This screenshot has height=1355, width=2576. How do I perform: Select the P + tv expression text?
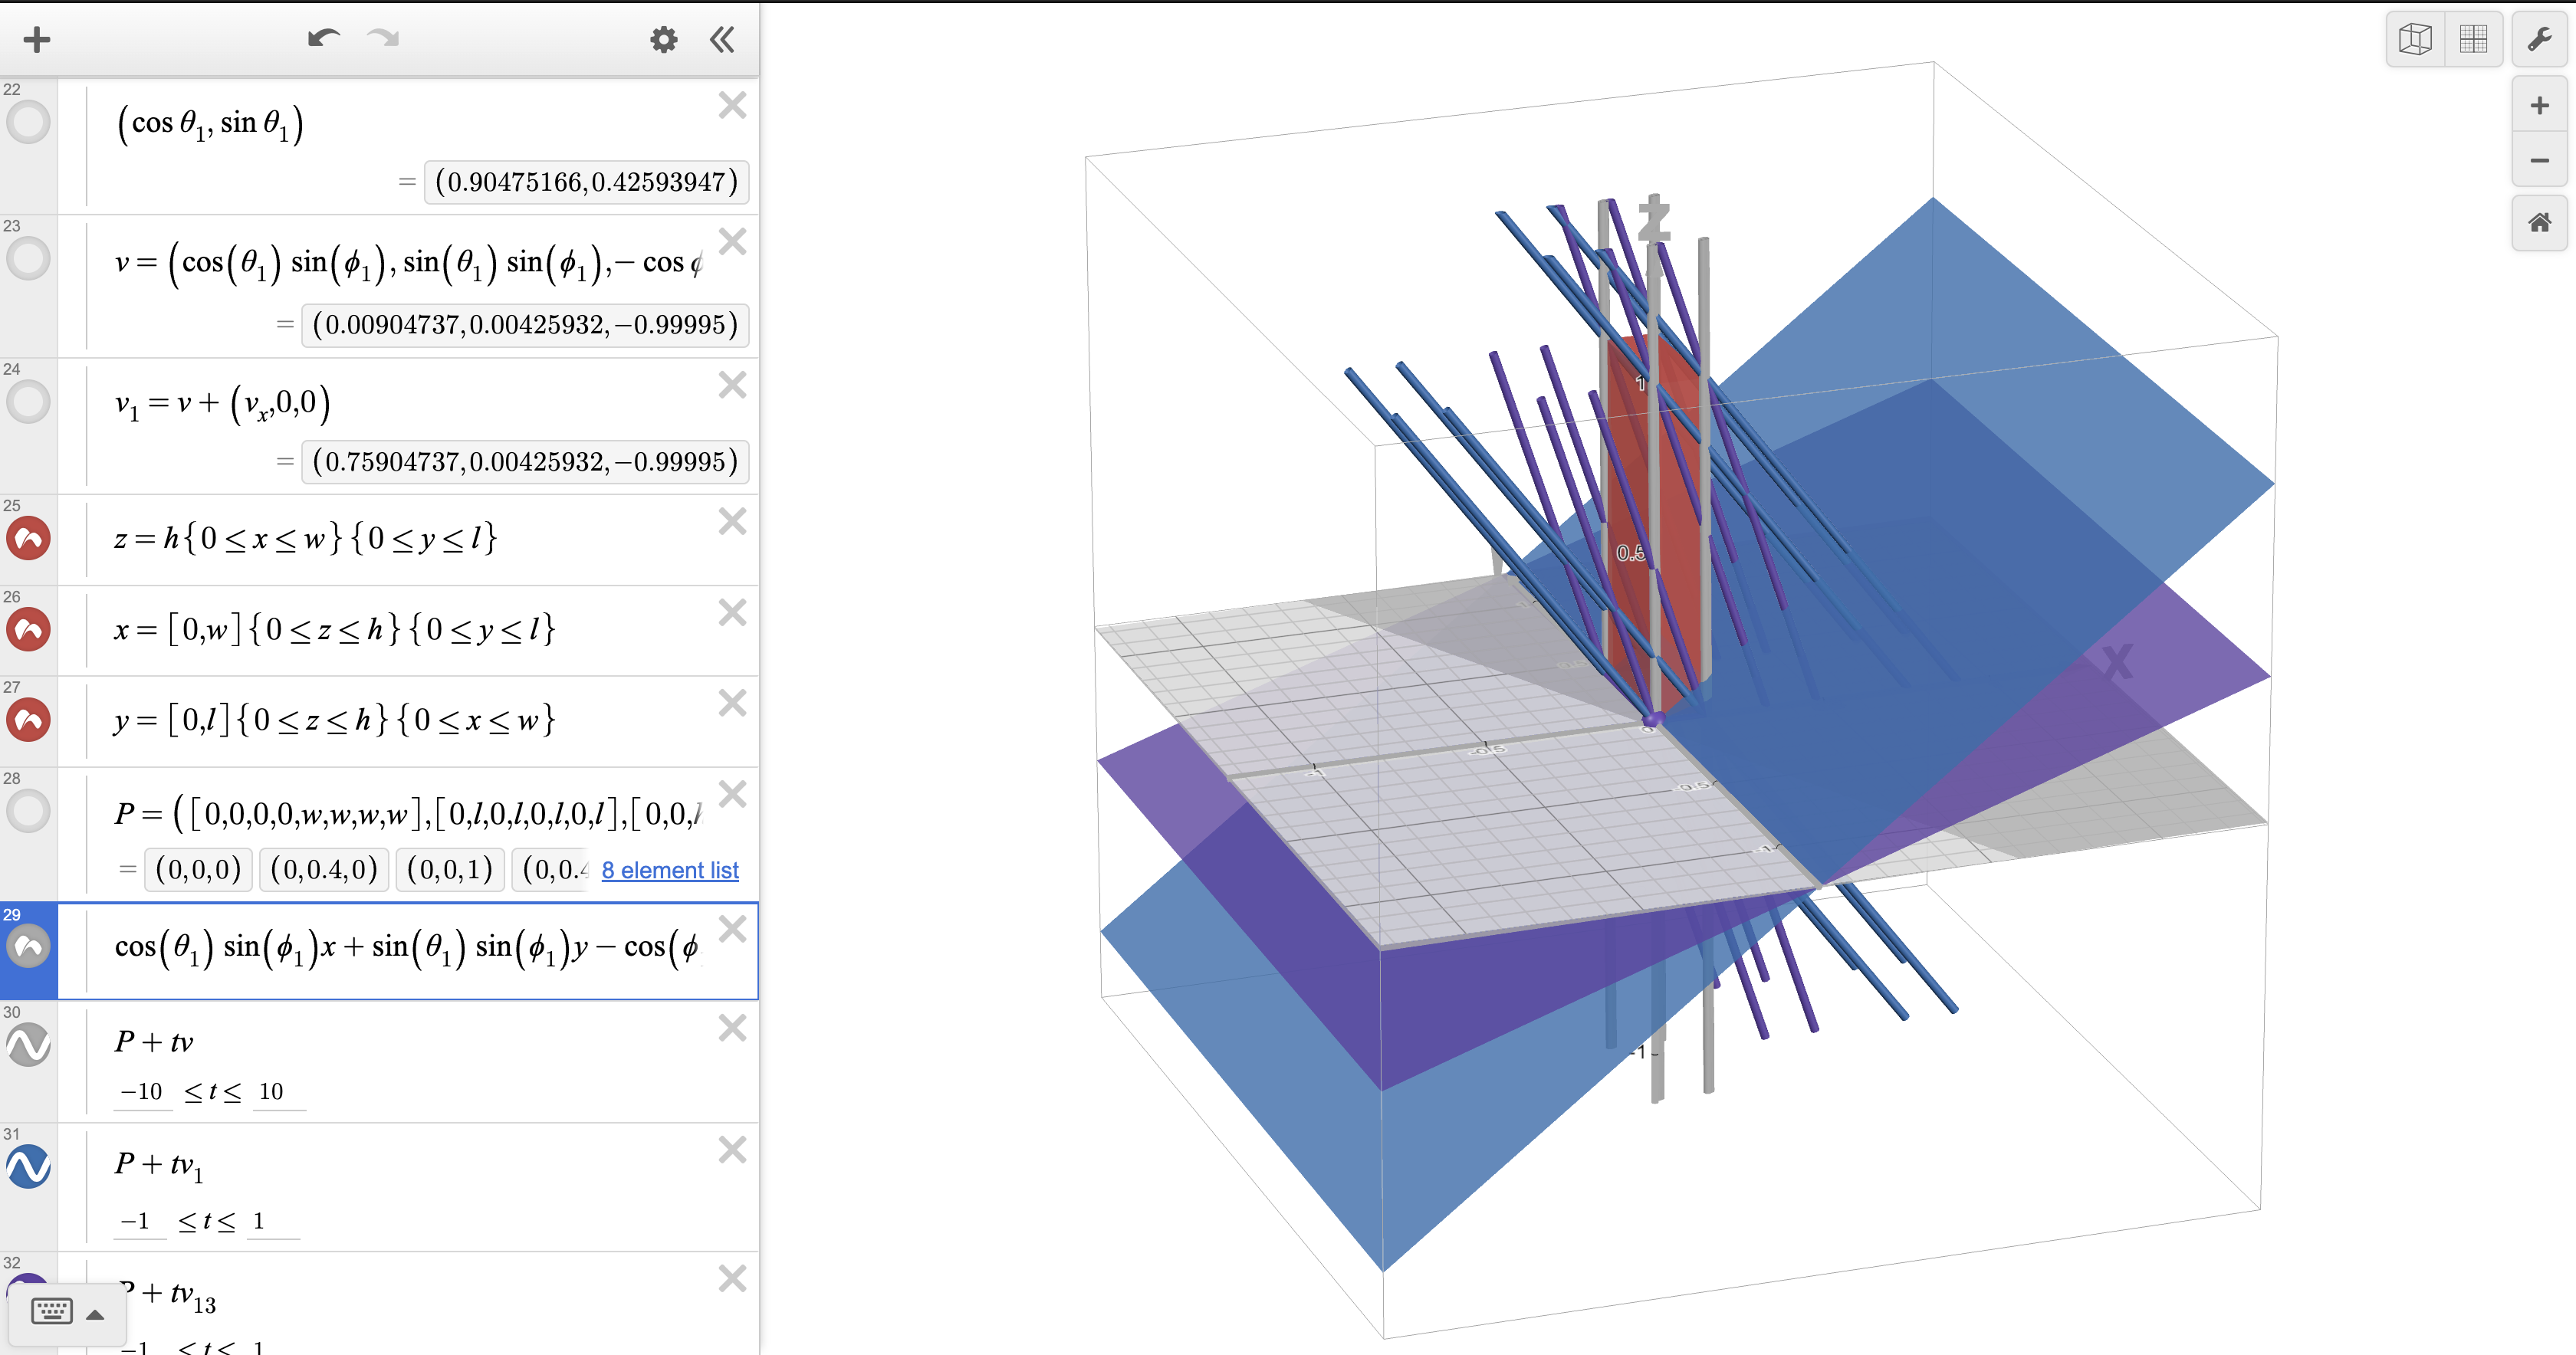click(x=154, y=1042)
